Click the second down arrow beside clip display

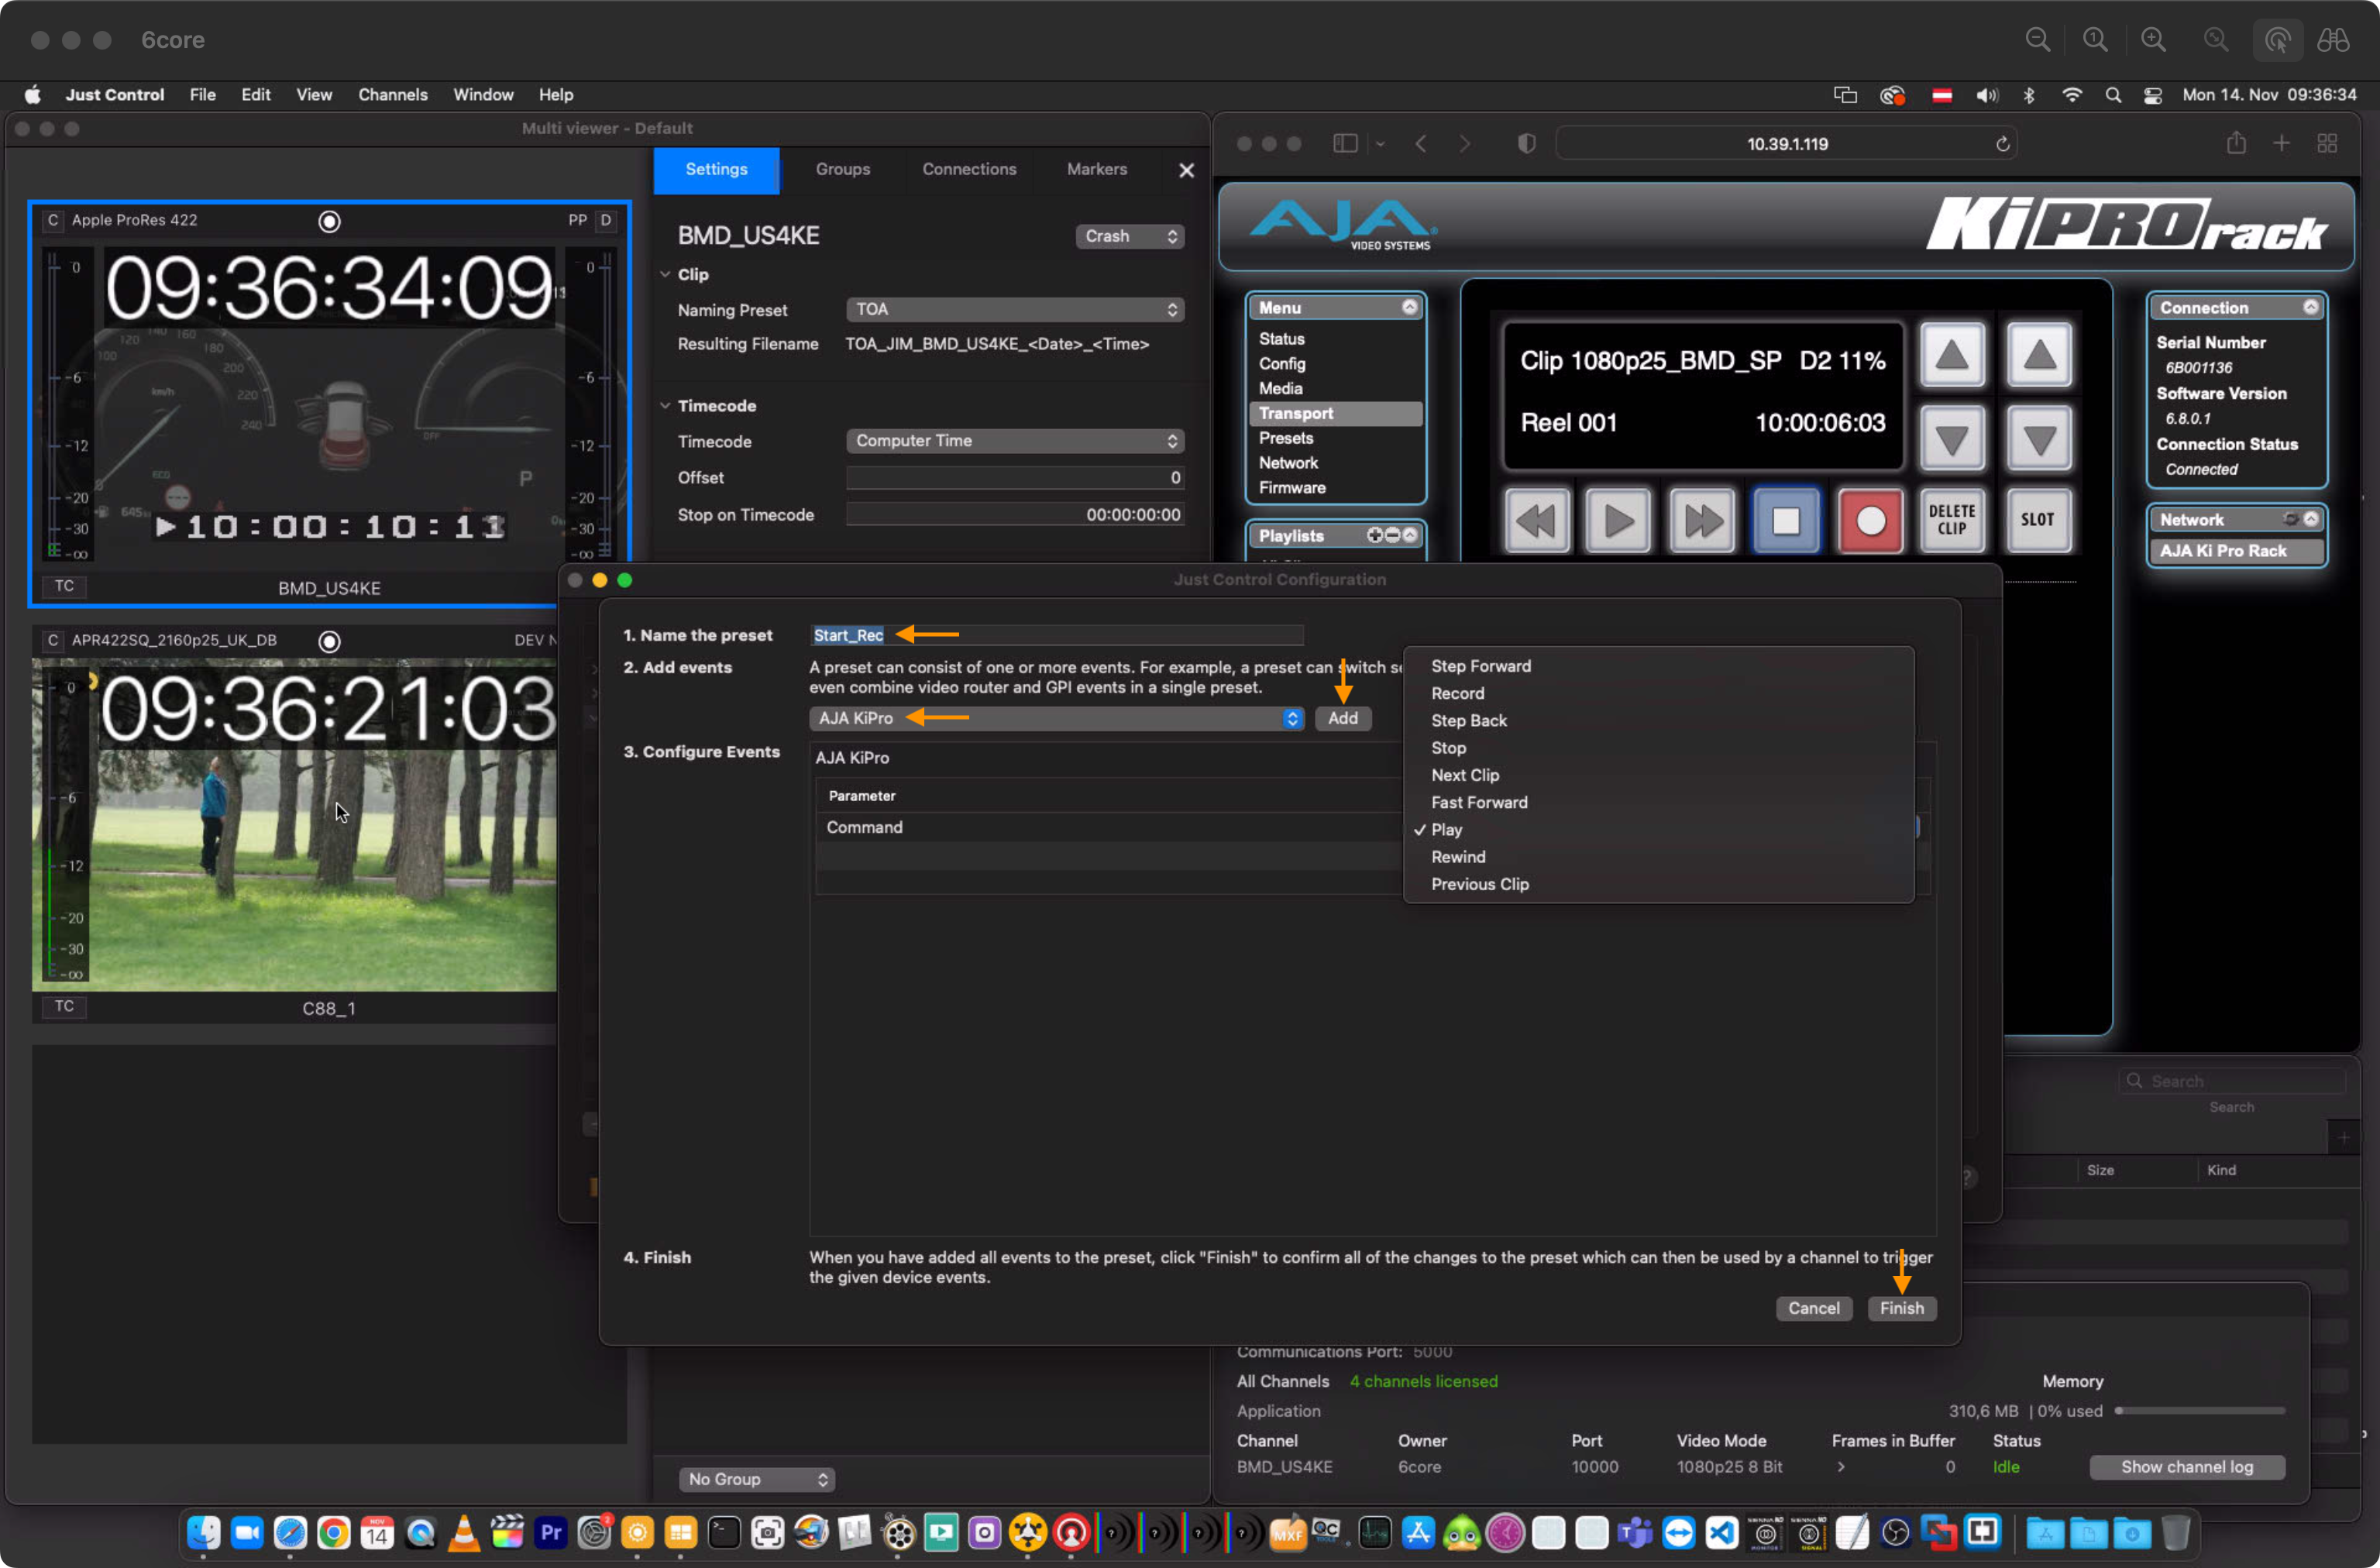(x=2038, y=438)
